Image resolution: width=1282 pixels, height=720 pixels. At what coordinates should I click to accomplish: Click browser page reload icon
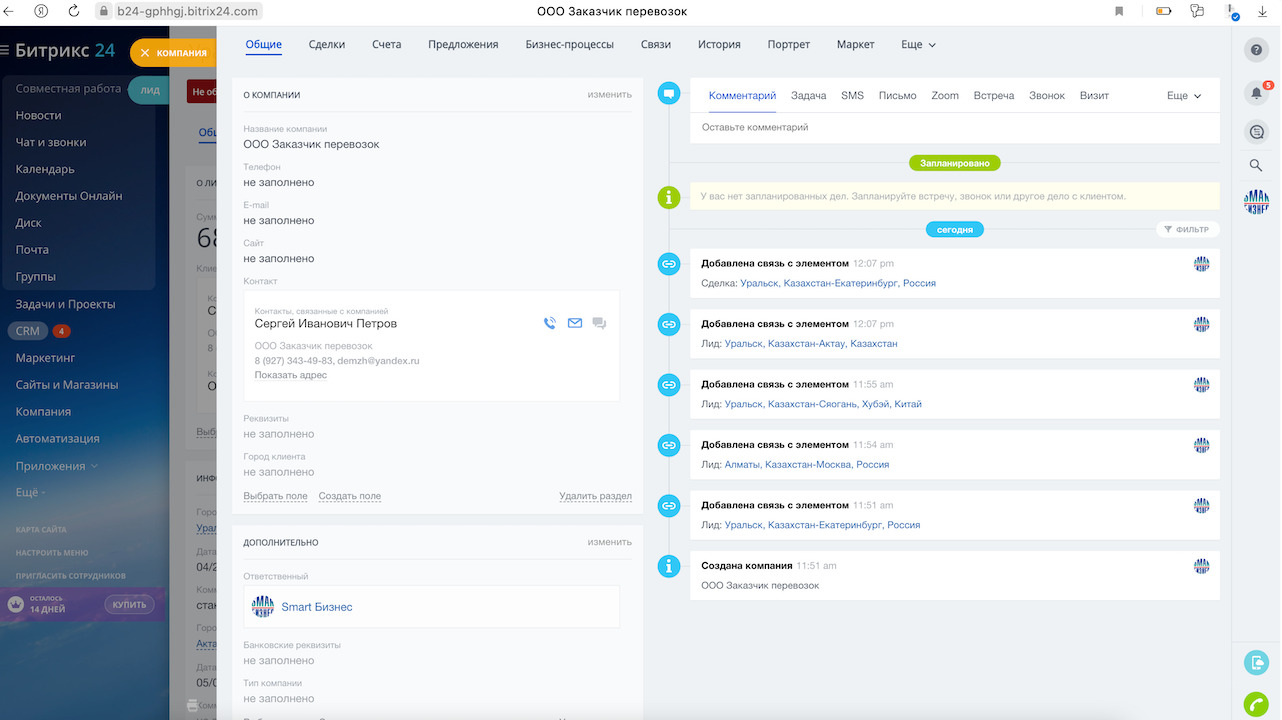(74, 11)
